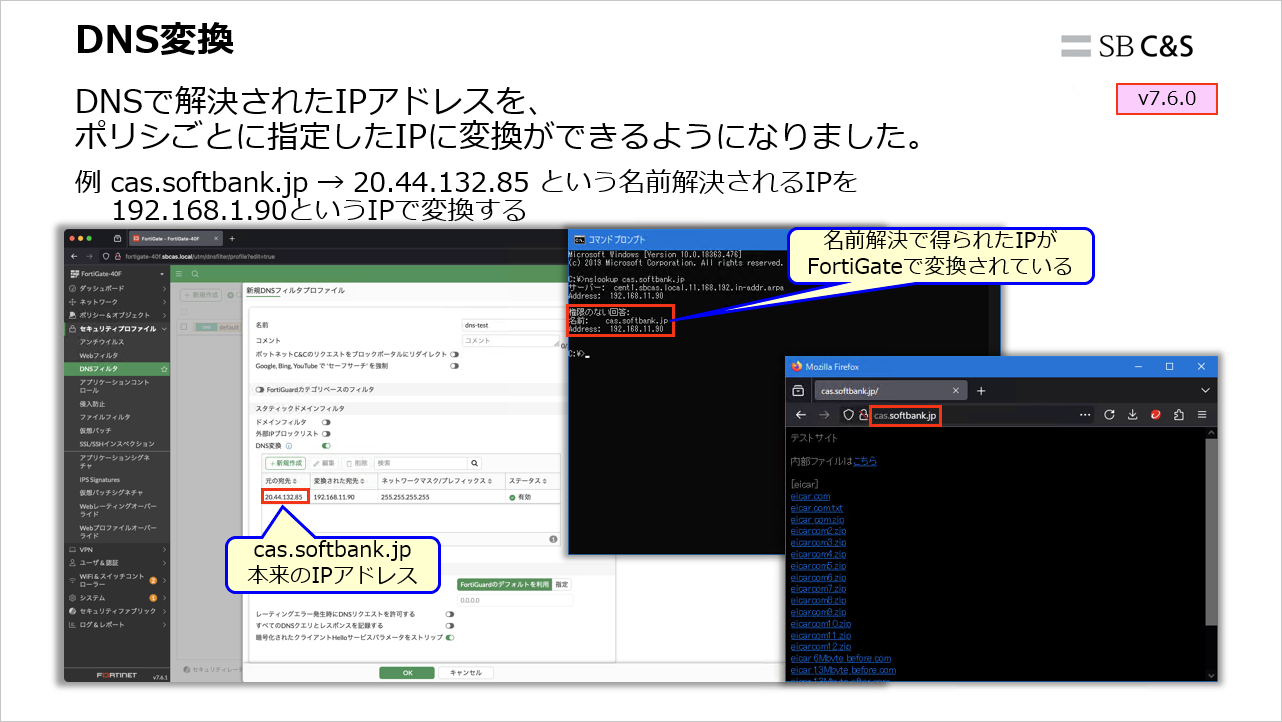Go back in the FortiGate browser window
1282x722 pixels.
(75, 256)
